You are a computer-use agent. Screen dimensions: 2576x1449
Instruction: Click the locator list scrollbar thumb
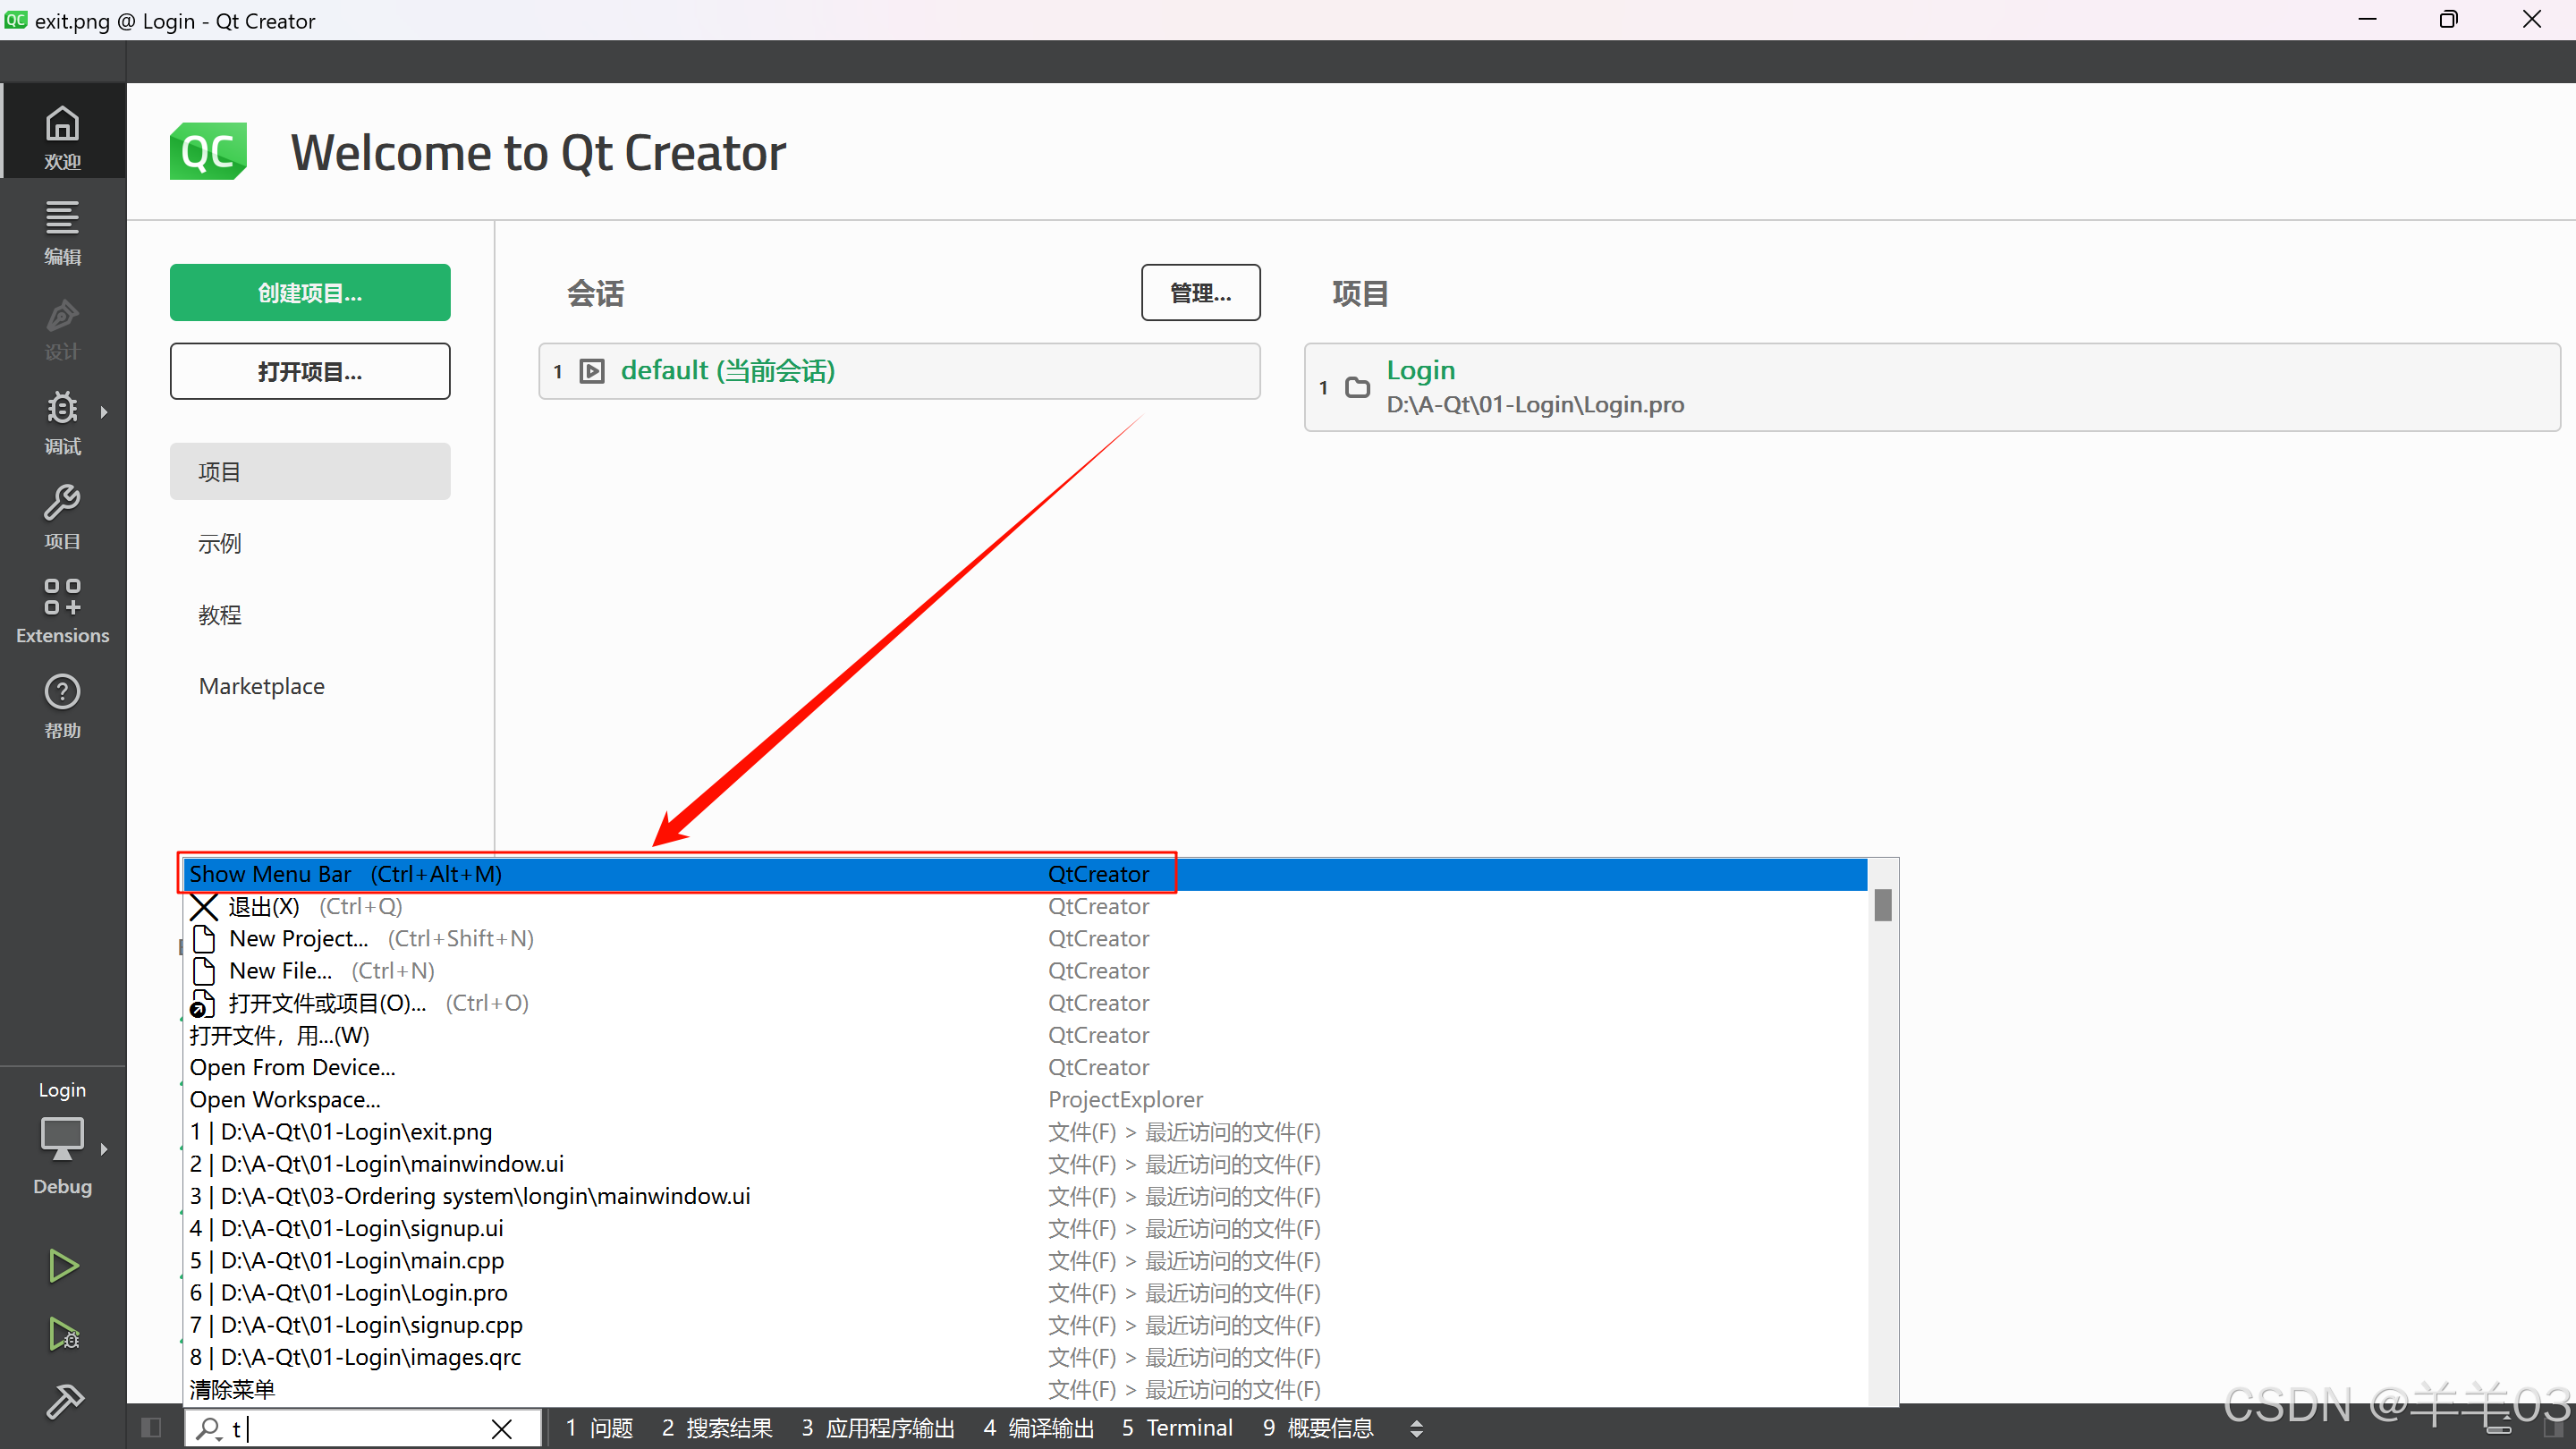tap(1882, 905)
